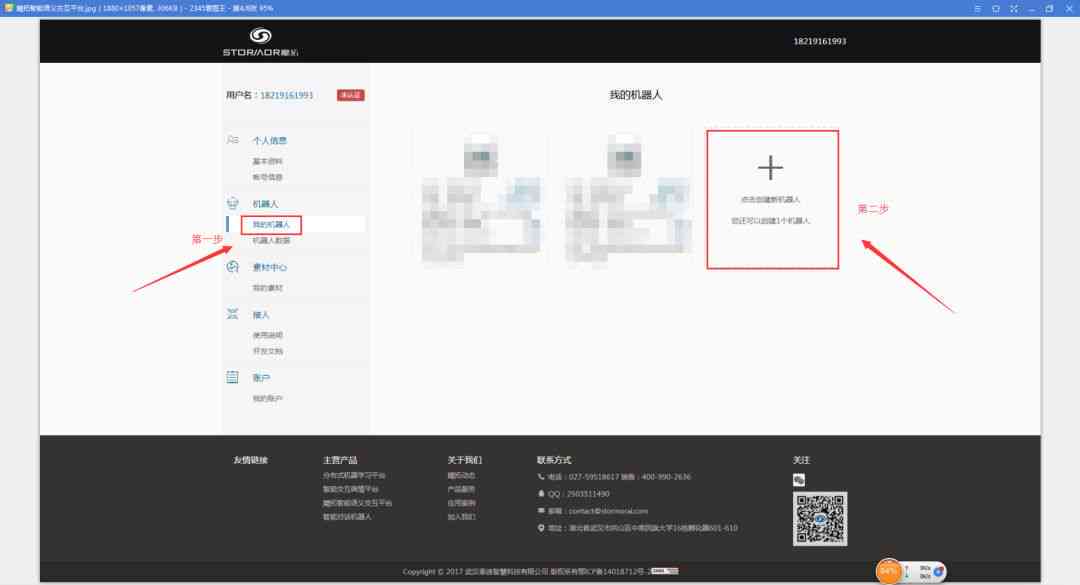Select 机器人数据 under the robot section
1080x585 pixels.
pyautogui.click(x=271, y=240)
